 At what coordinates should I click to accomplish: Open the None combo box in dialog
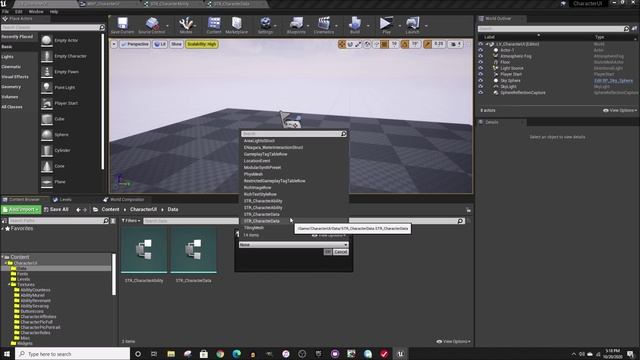tap(293, 244)
